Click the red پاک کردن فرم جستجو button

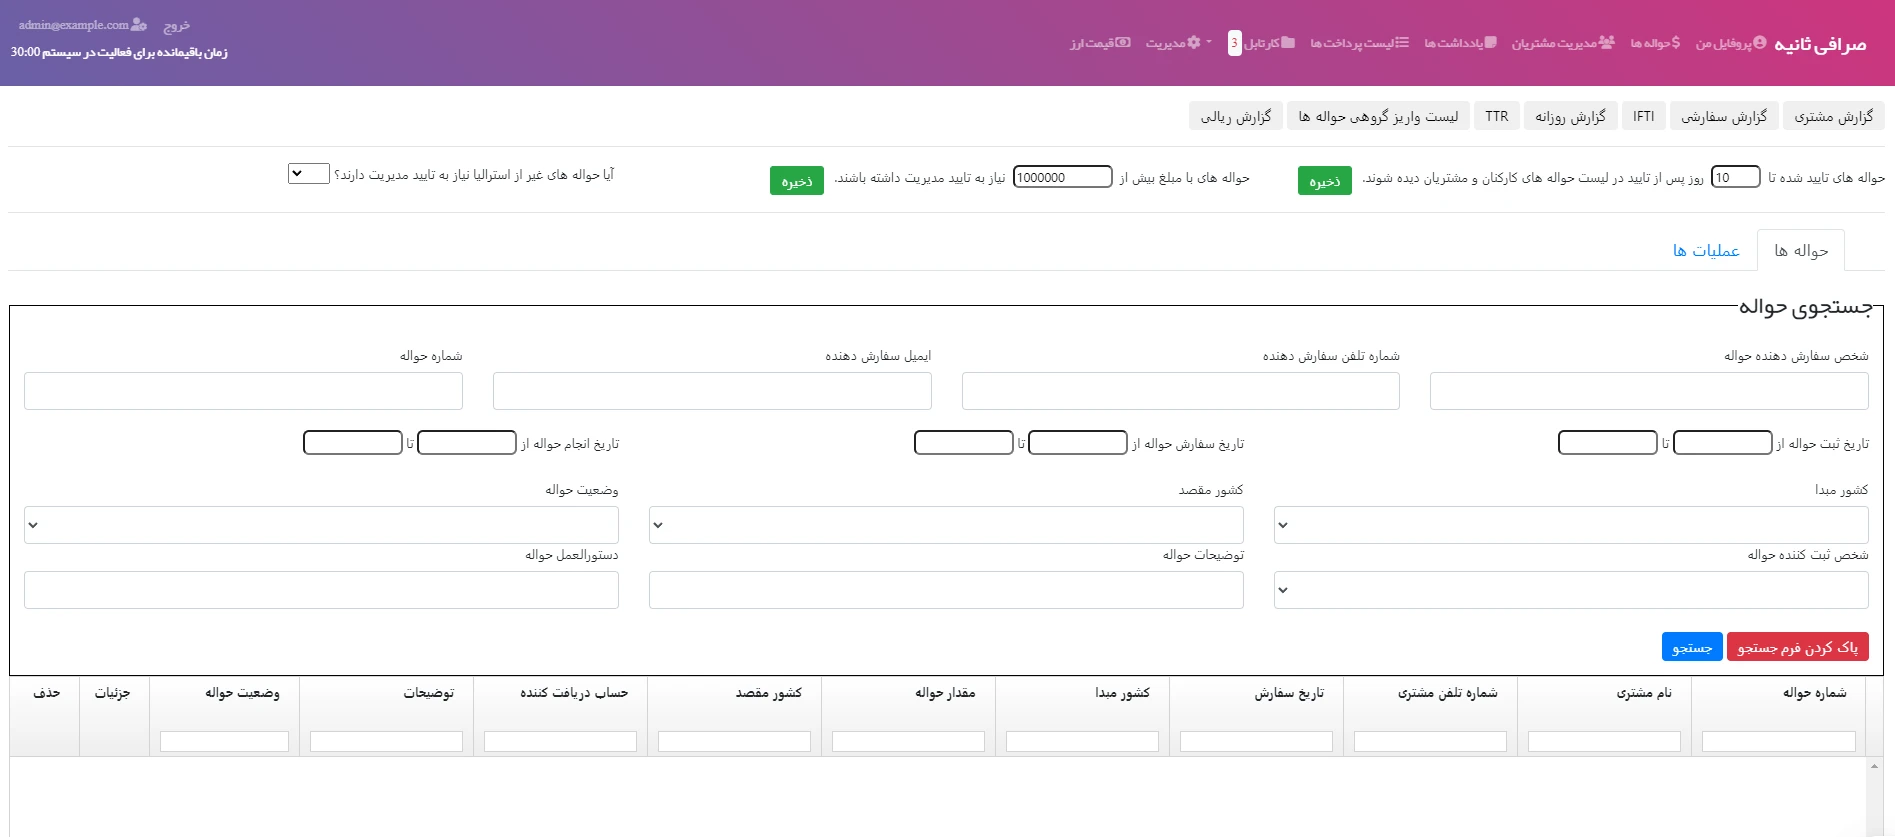coord(1797,647)
